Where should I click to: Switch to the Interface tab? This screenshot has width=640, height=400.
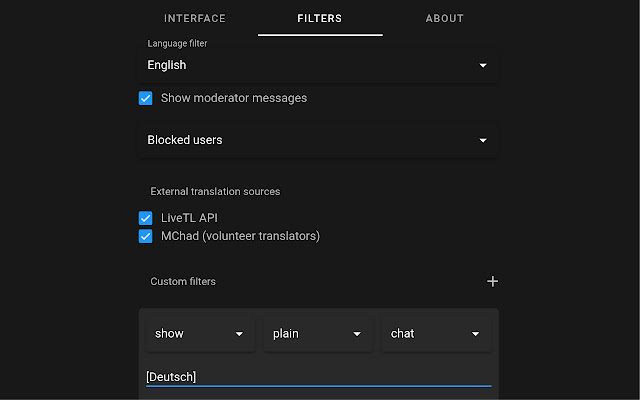click(195, 18)
